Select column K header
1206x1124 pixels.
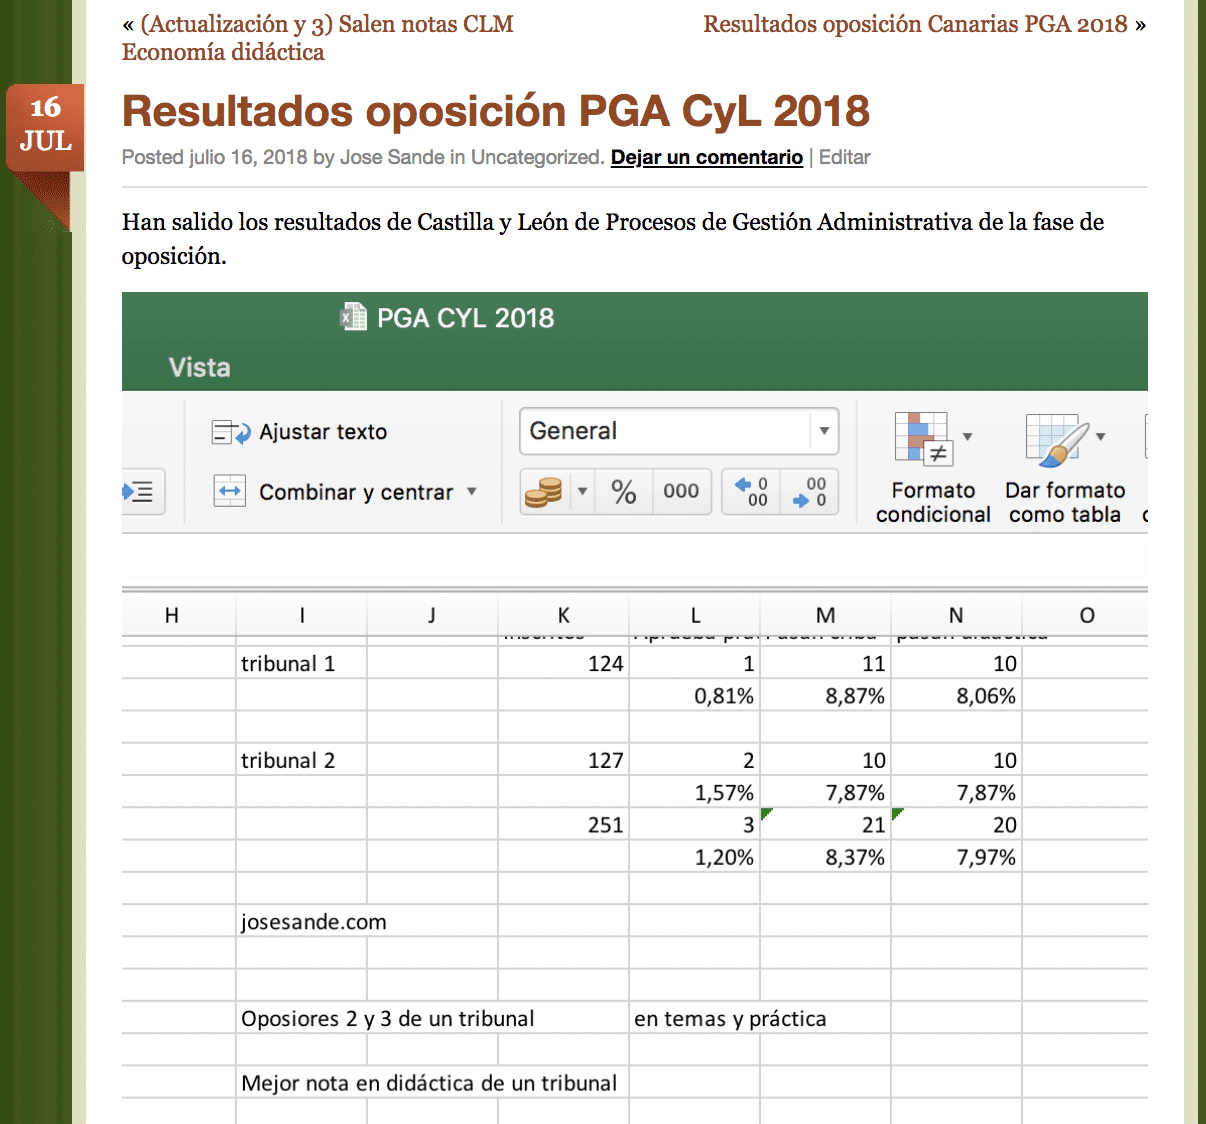[563, 616]
